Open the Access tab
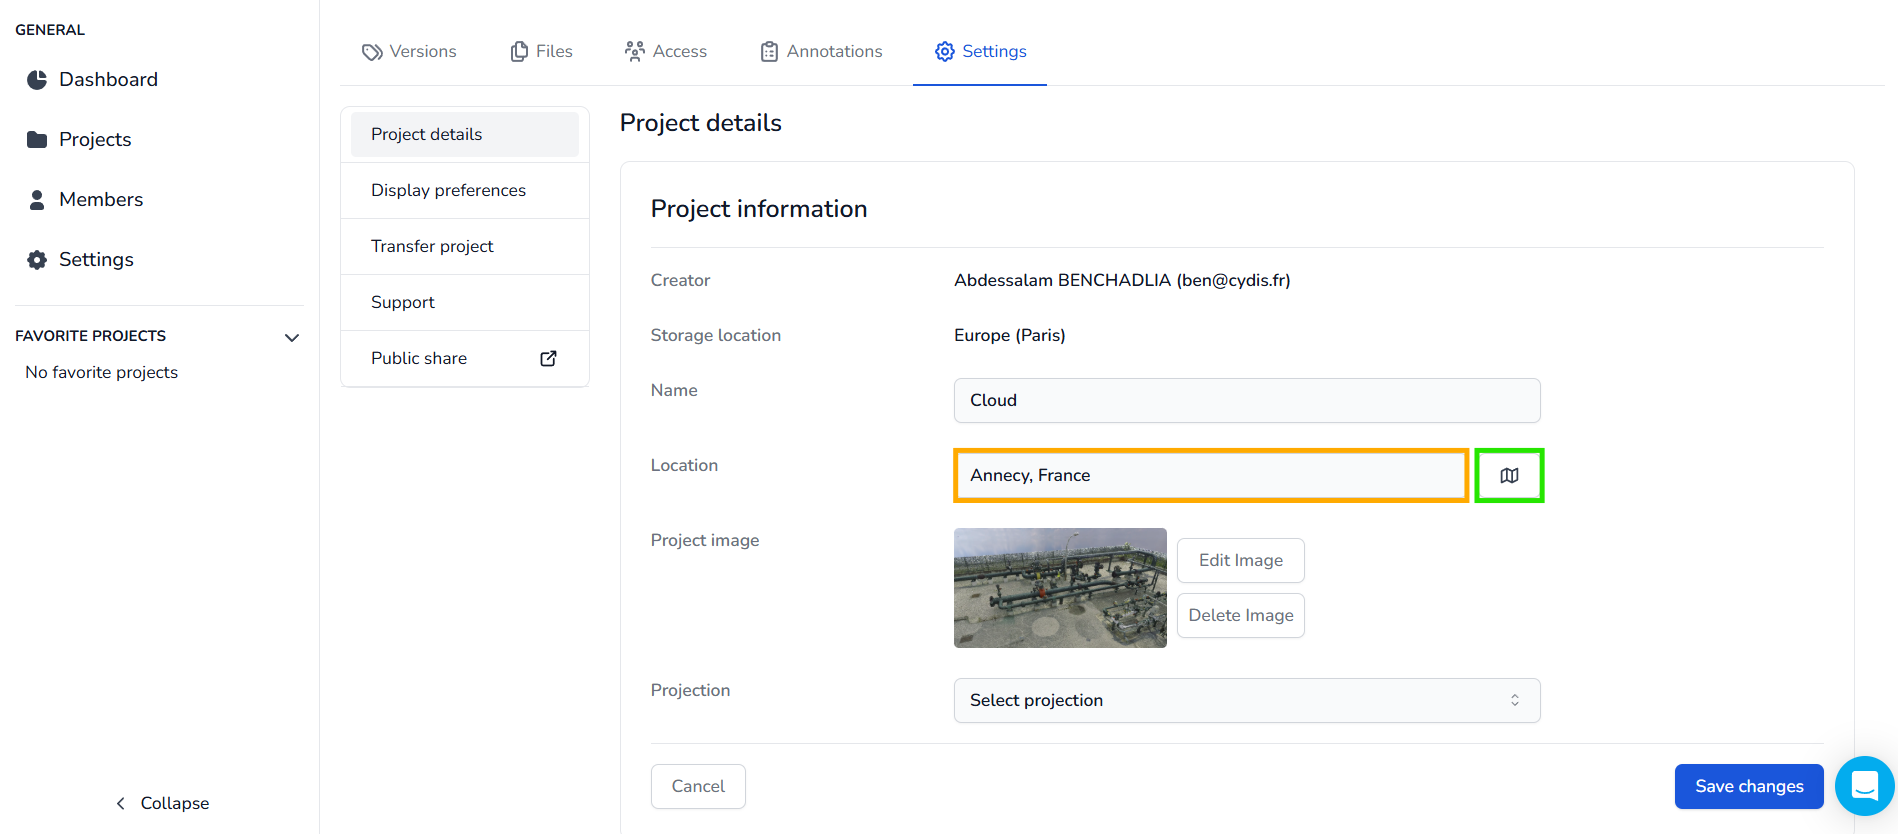The height and width of the screenshot is (834, 1898). (666, 52)
